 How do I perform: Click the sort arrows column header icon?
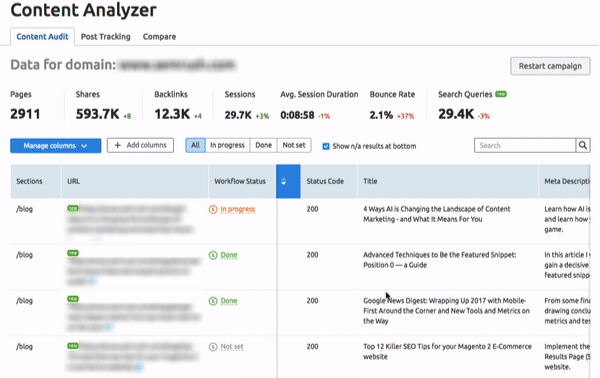[284, 181]
